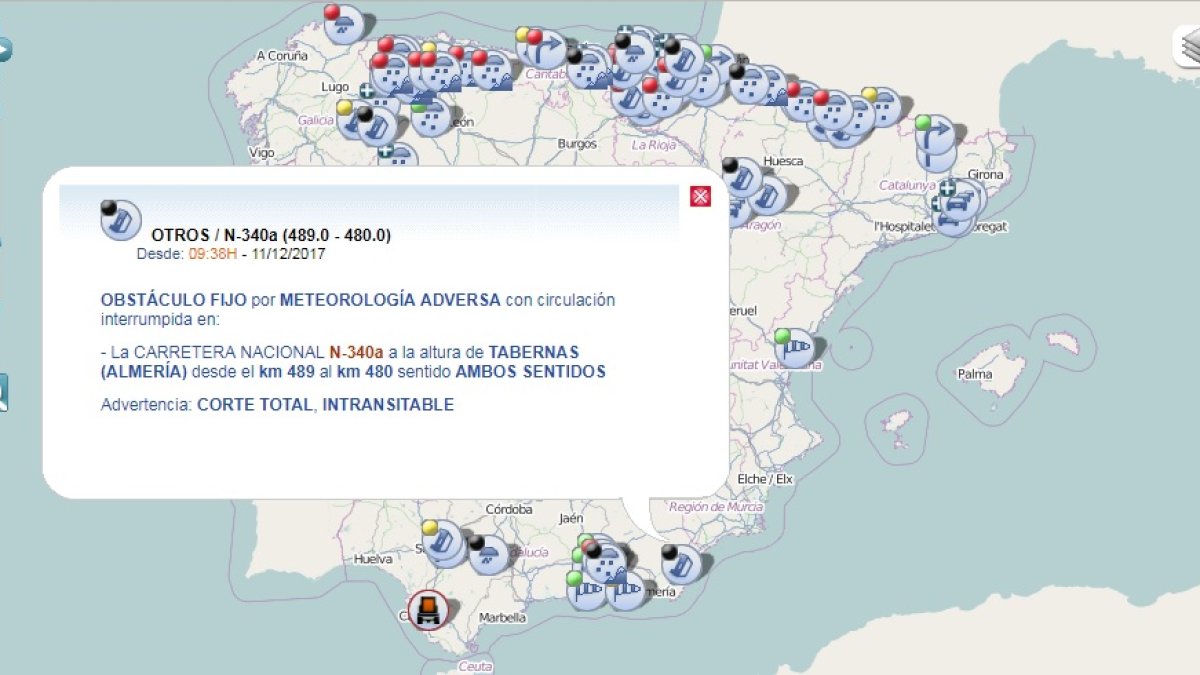
Task: Click the orange N-340a road link
Action: (357, 352)
